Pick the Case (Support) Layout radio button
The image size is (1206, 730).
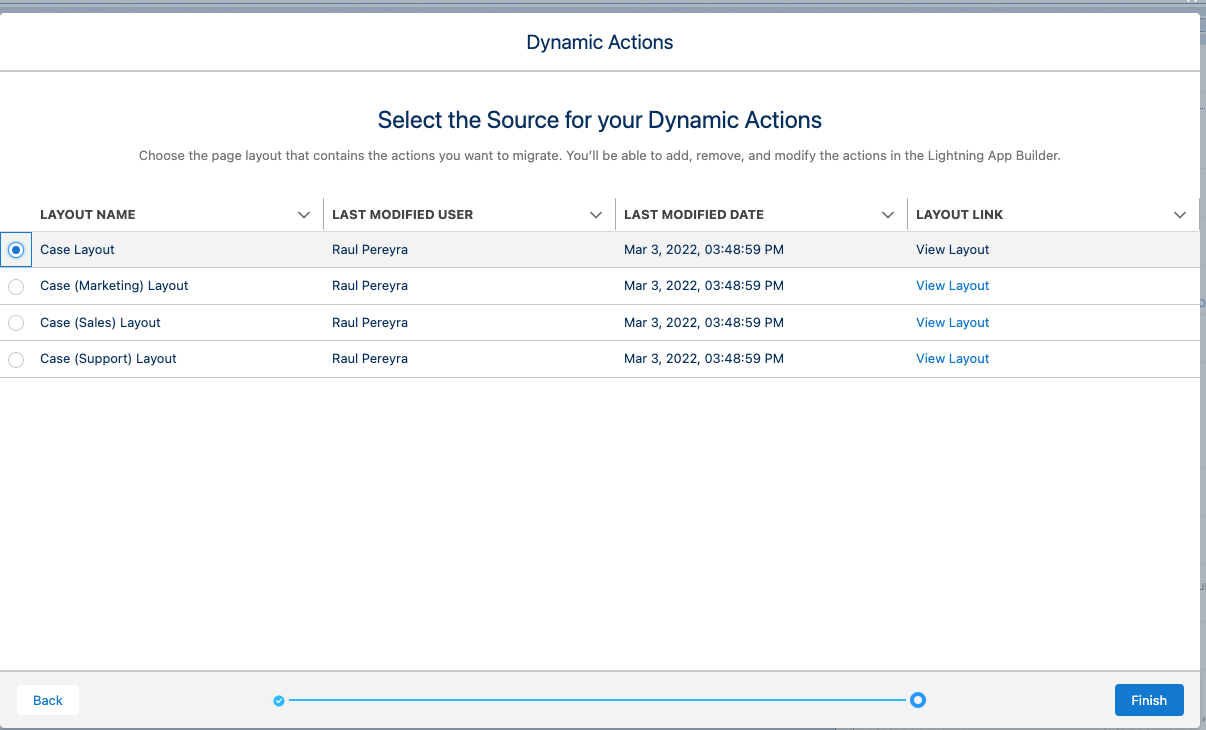(x=16, y=360)
